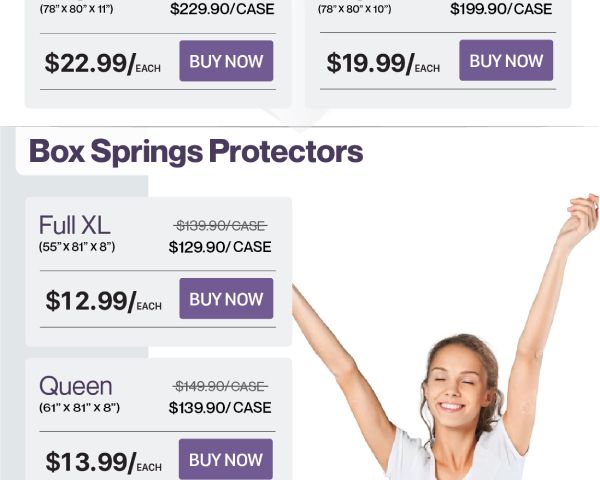Click the $19.99 each price
This screenshot has width=600, height=480.
tap(381, 63)
